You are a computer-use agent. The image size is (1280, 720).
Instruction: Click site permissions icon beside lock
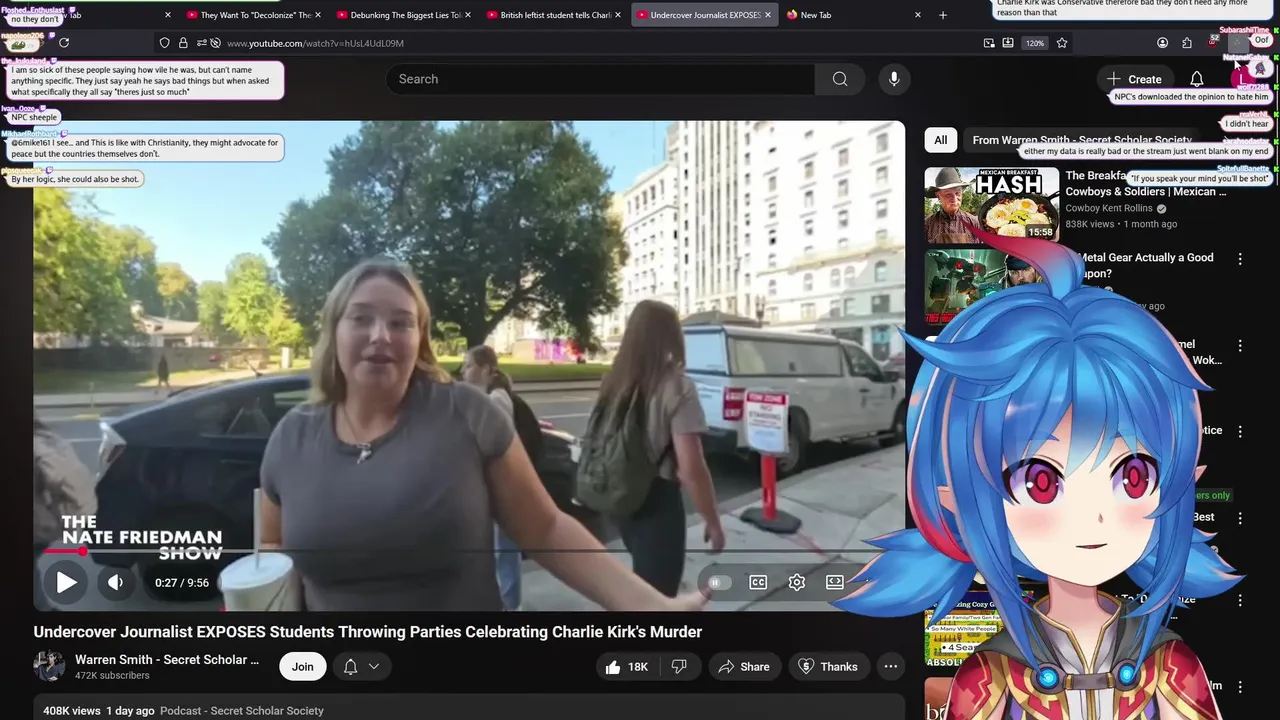point(202,43)
